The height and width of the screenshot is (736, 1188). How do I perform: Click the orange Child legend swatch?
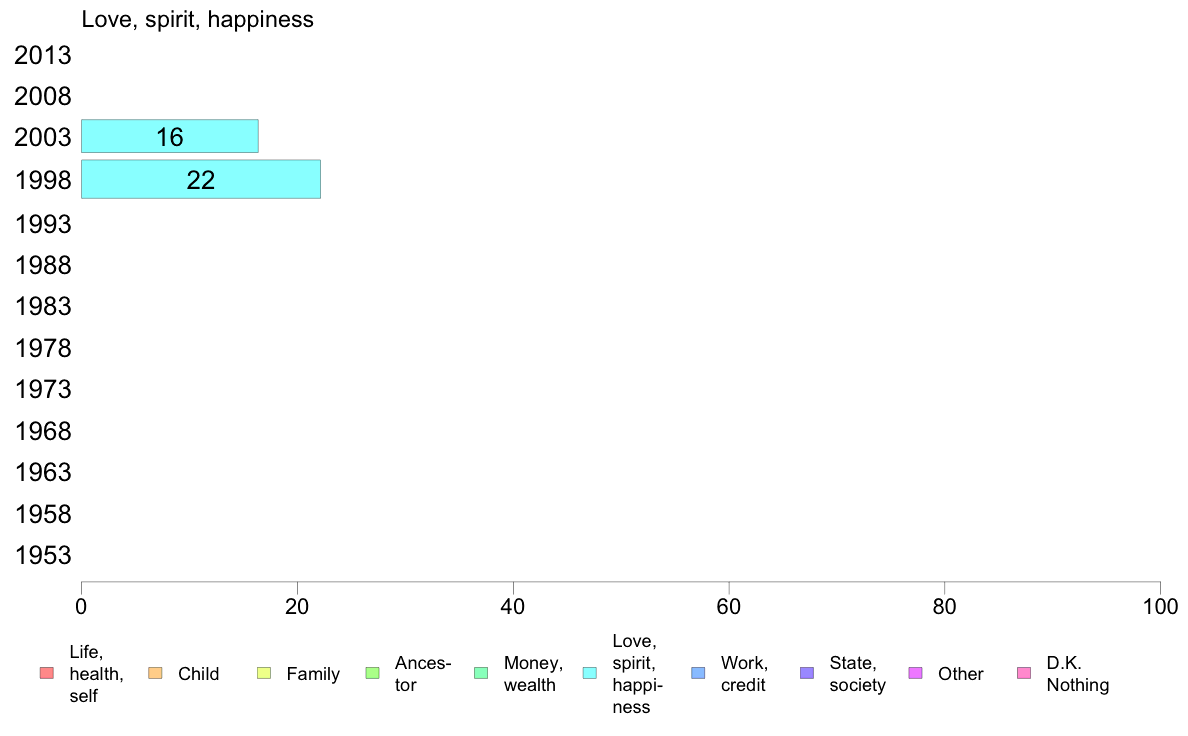155,673
